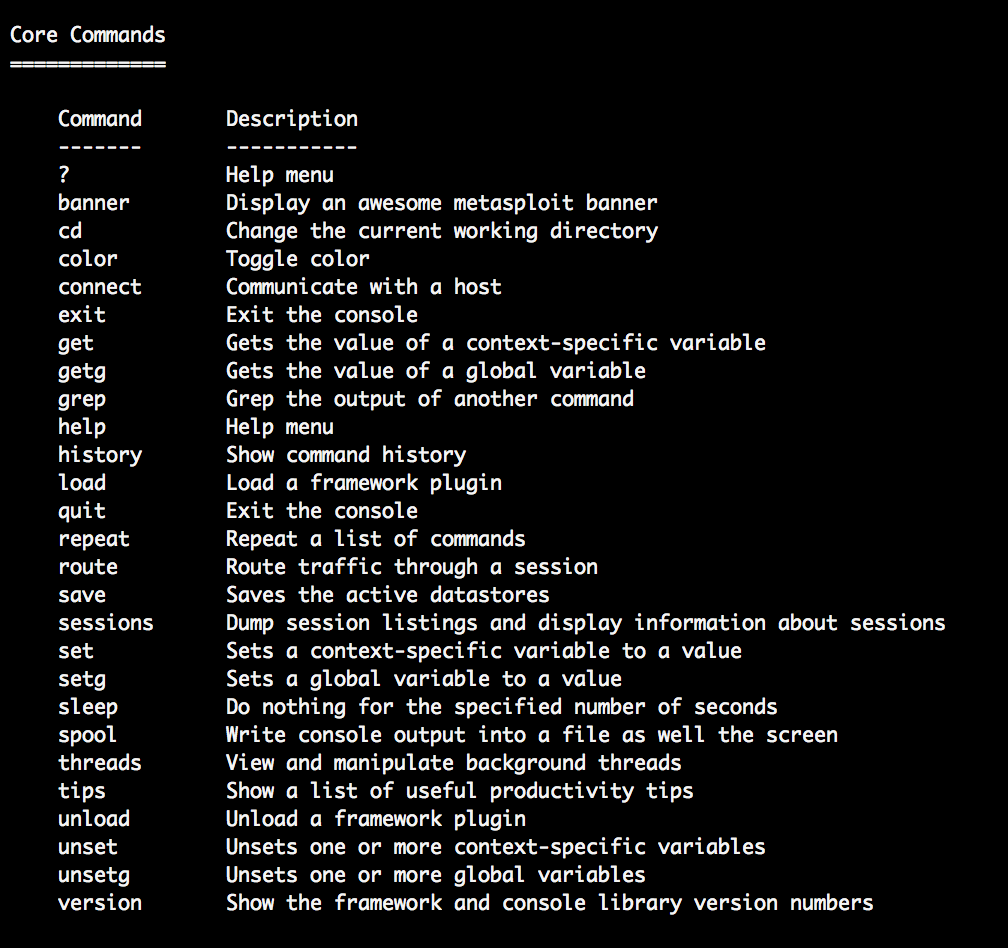This screenshot has width=1008, height=948.
Task: Click the 'Saves the active datastores' text
Action: (x=388, y=595)
